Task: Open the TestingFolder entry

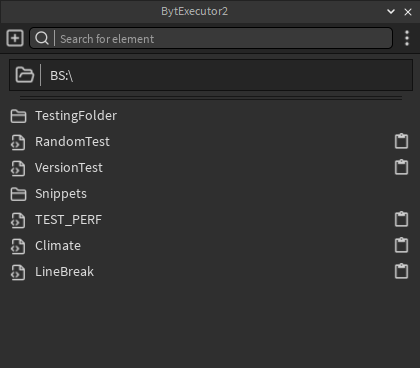Action: (x=76, y=116)
